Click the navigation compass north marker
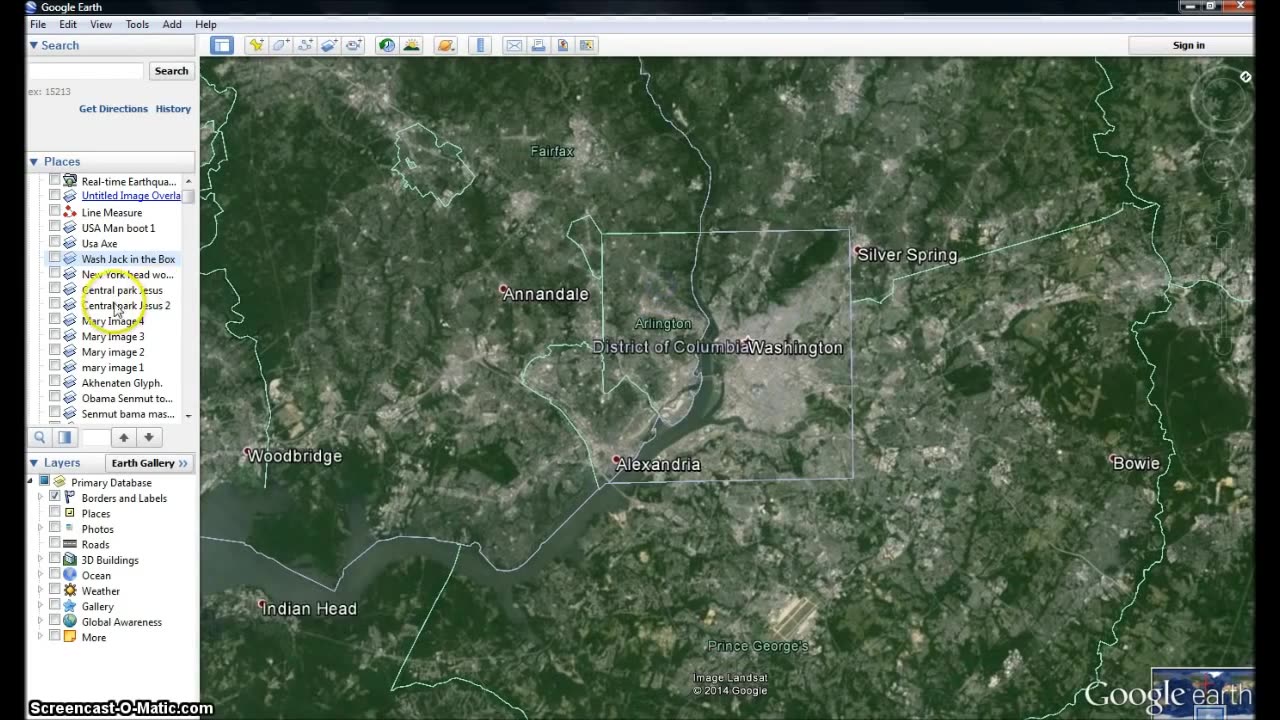This screenshot has width=1280, height=720. (1245, 77)
